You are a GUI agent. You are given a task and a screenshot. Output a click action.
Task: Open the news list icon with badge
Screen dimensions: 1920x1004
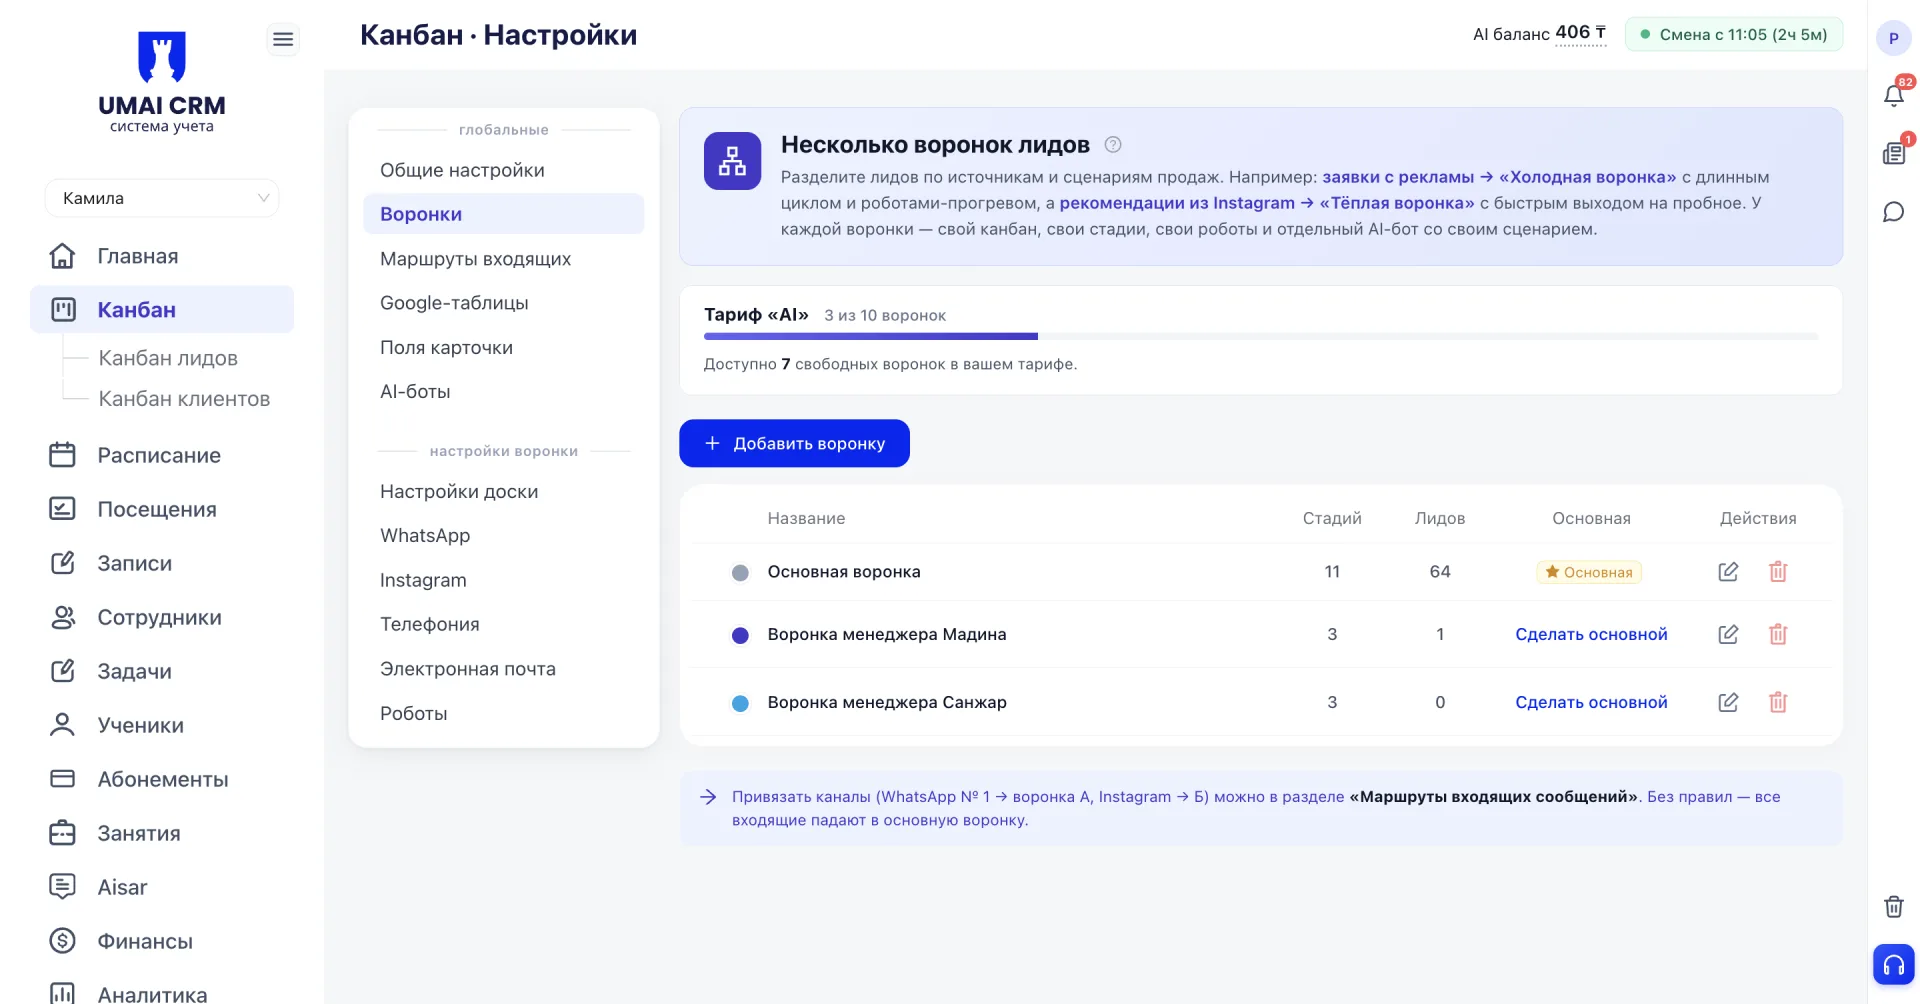[x=1893, y=153]
